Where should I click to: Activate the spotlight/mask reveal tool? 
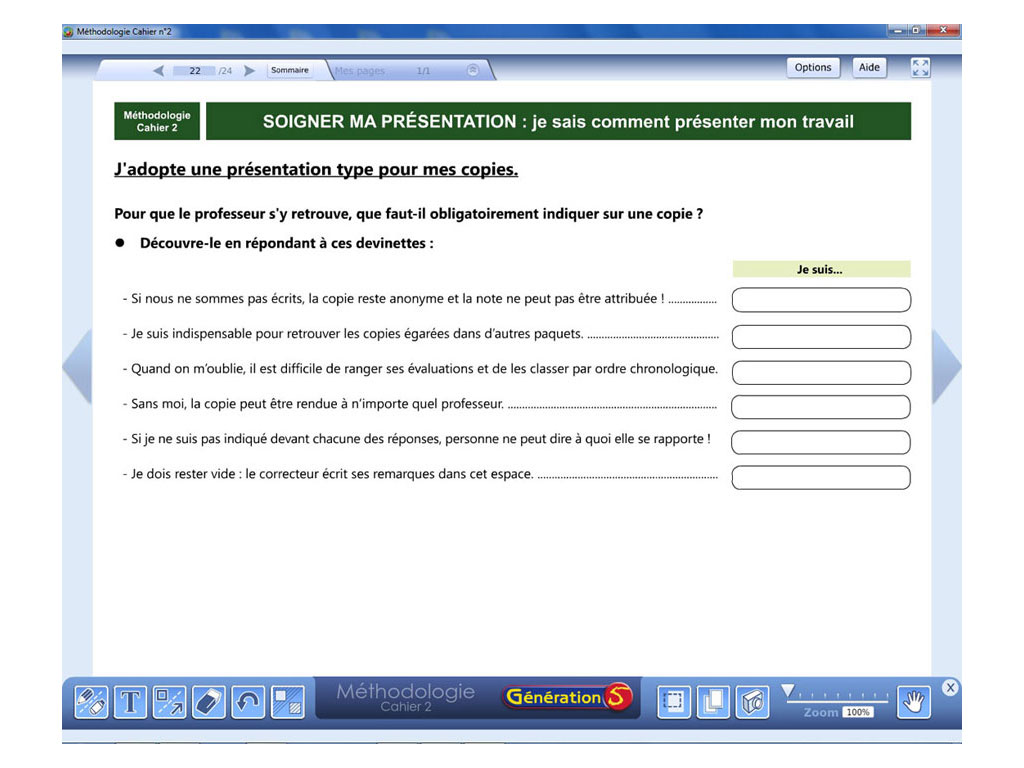tap(288, 701)
